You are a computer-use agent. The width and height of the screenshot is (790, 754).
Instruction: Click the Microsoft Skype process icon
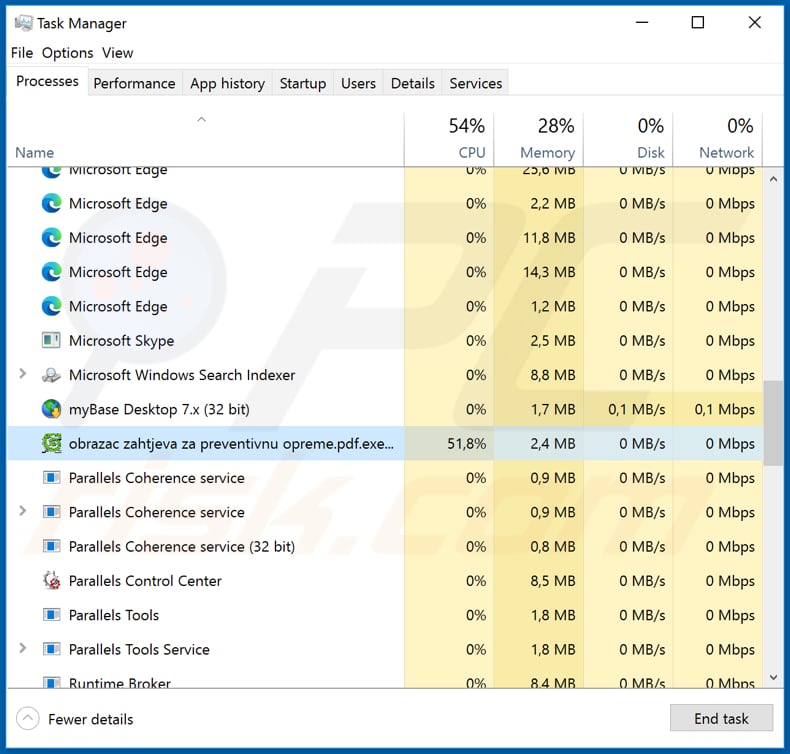click(x=51, y=340)
